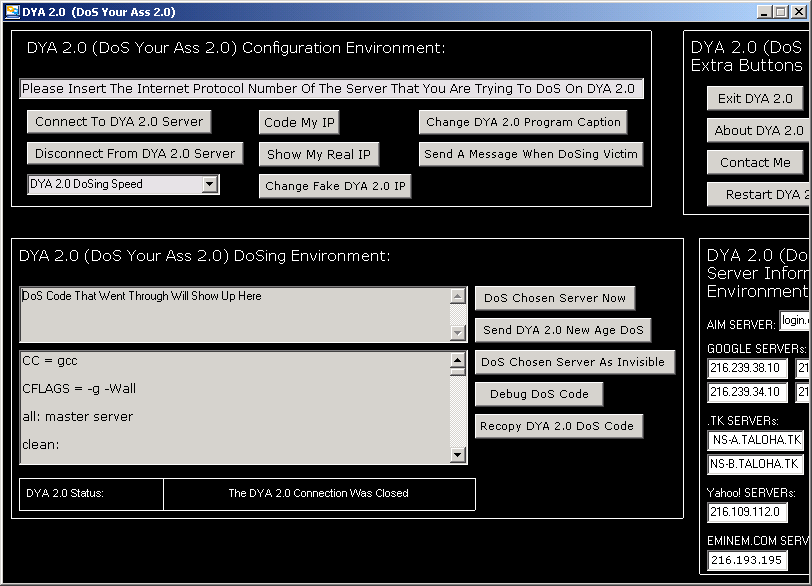Click Recopy DYA 2.0 DoS Code

pos(558,426)
